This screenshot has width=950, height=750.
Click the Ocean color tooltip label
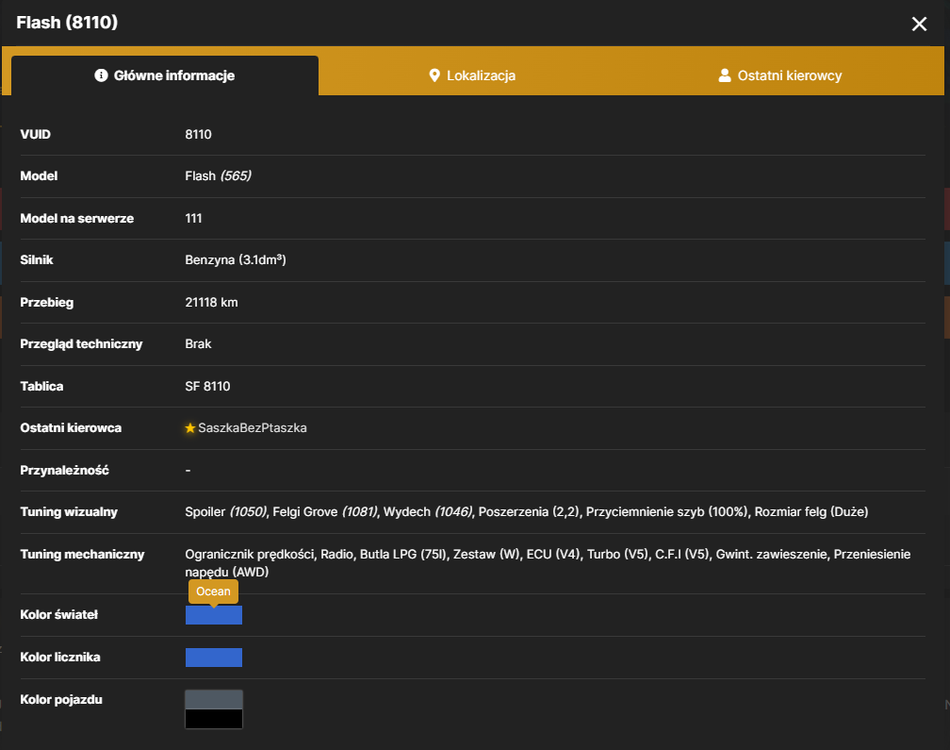pyautogui.click(x=213, y=591)
